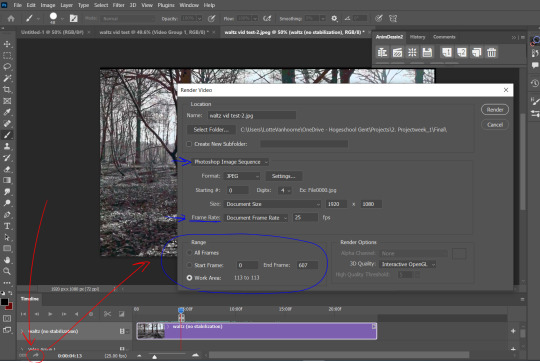Select the Healing Brush tool
This screenshot has width=540, height=363.
coord(7,124)
